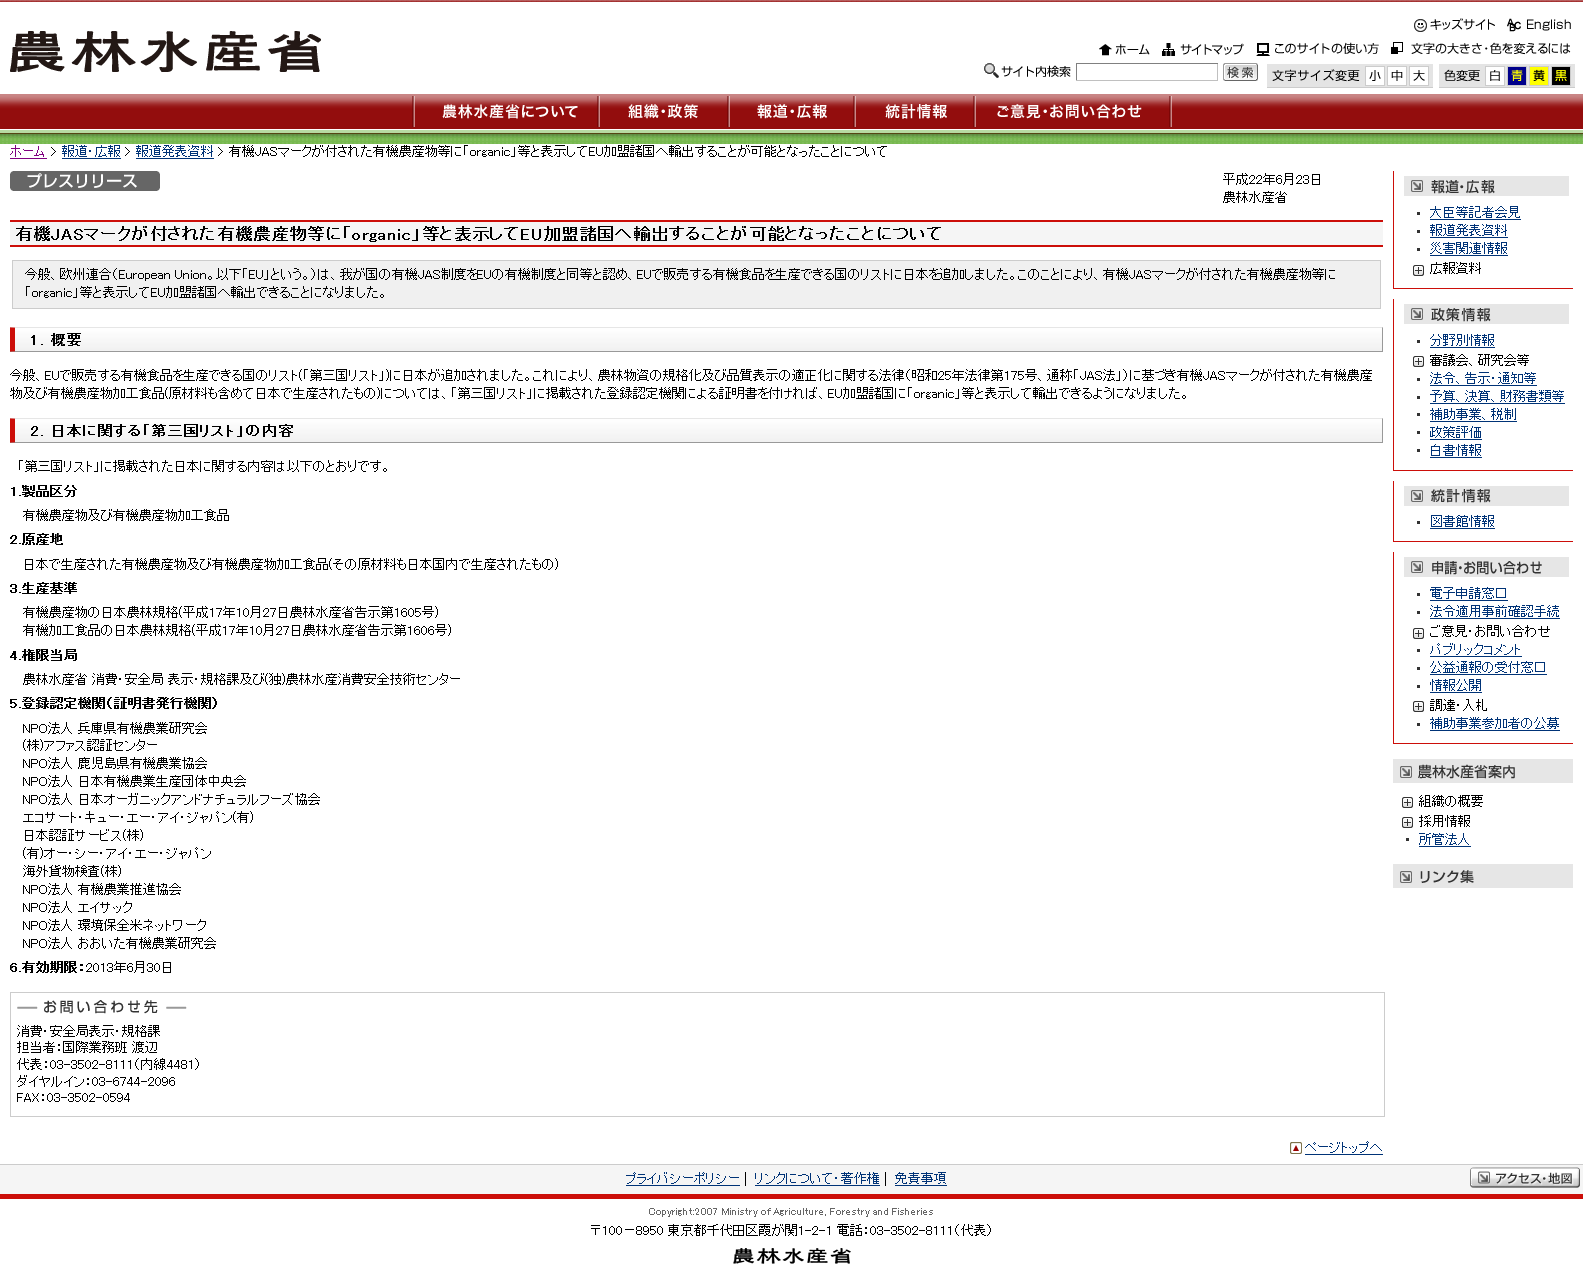The height and width of the screenshot is (1272, 1583).
Task: Click the arrow icon beside リンク集 heading
Action: (x=1406, y=877)
